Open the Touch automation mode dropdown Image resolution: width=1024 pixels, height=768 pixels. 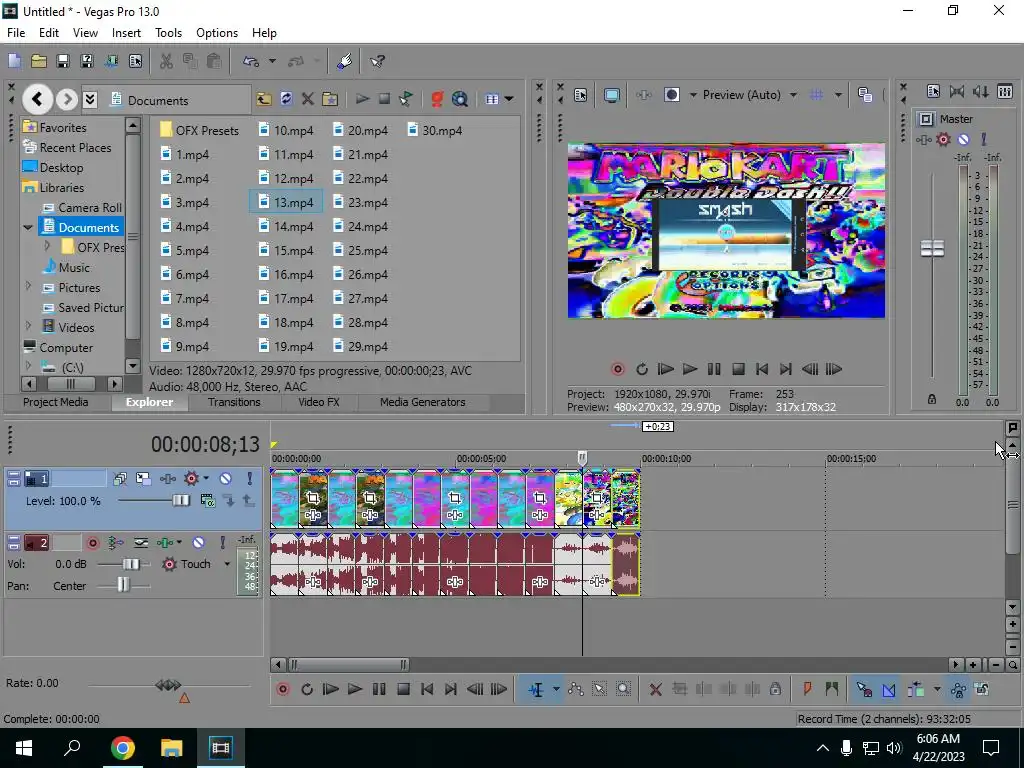227,564
